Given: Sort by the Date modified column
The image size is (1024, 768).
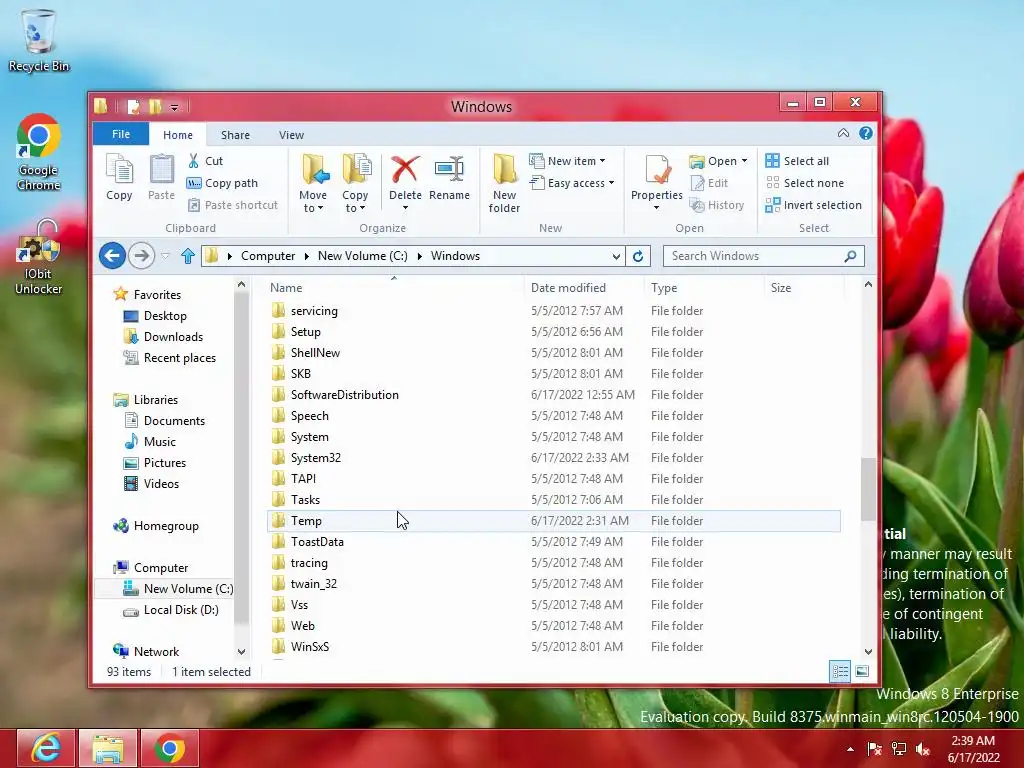Looking at the screenshot, I should (x=584, y=287).
